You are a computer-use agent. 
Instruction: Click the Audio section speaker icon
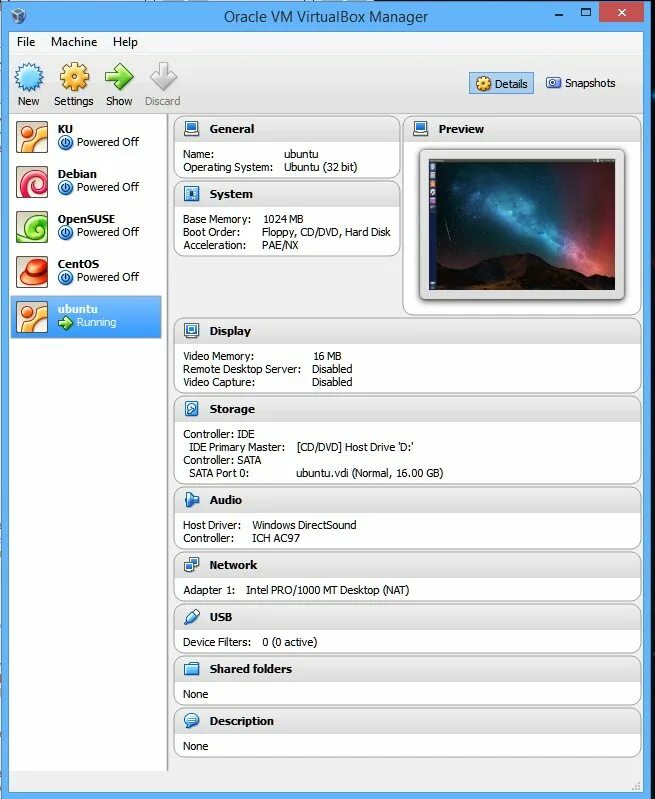(x=192, y=500)
